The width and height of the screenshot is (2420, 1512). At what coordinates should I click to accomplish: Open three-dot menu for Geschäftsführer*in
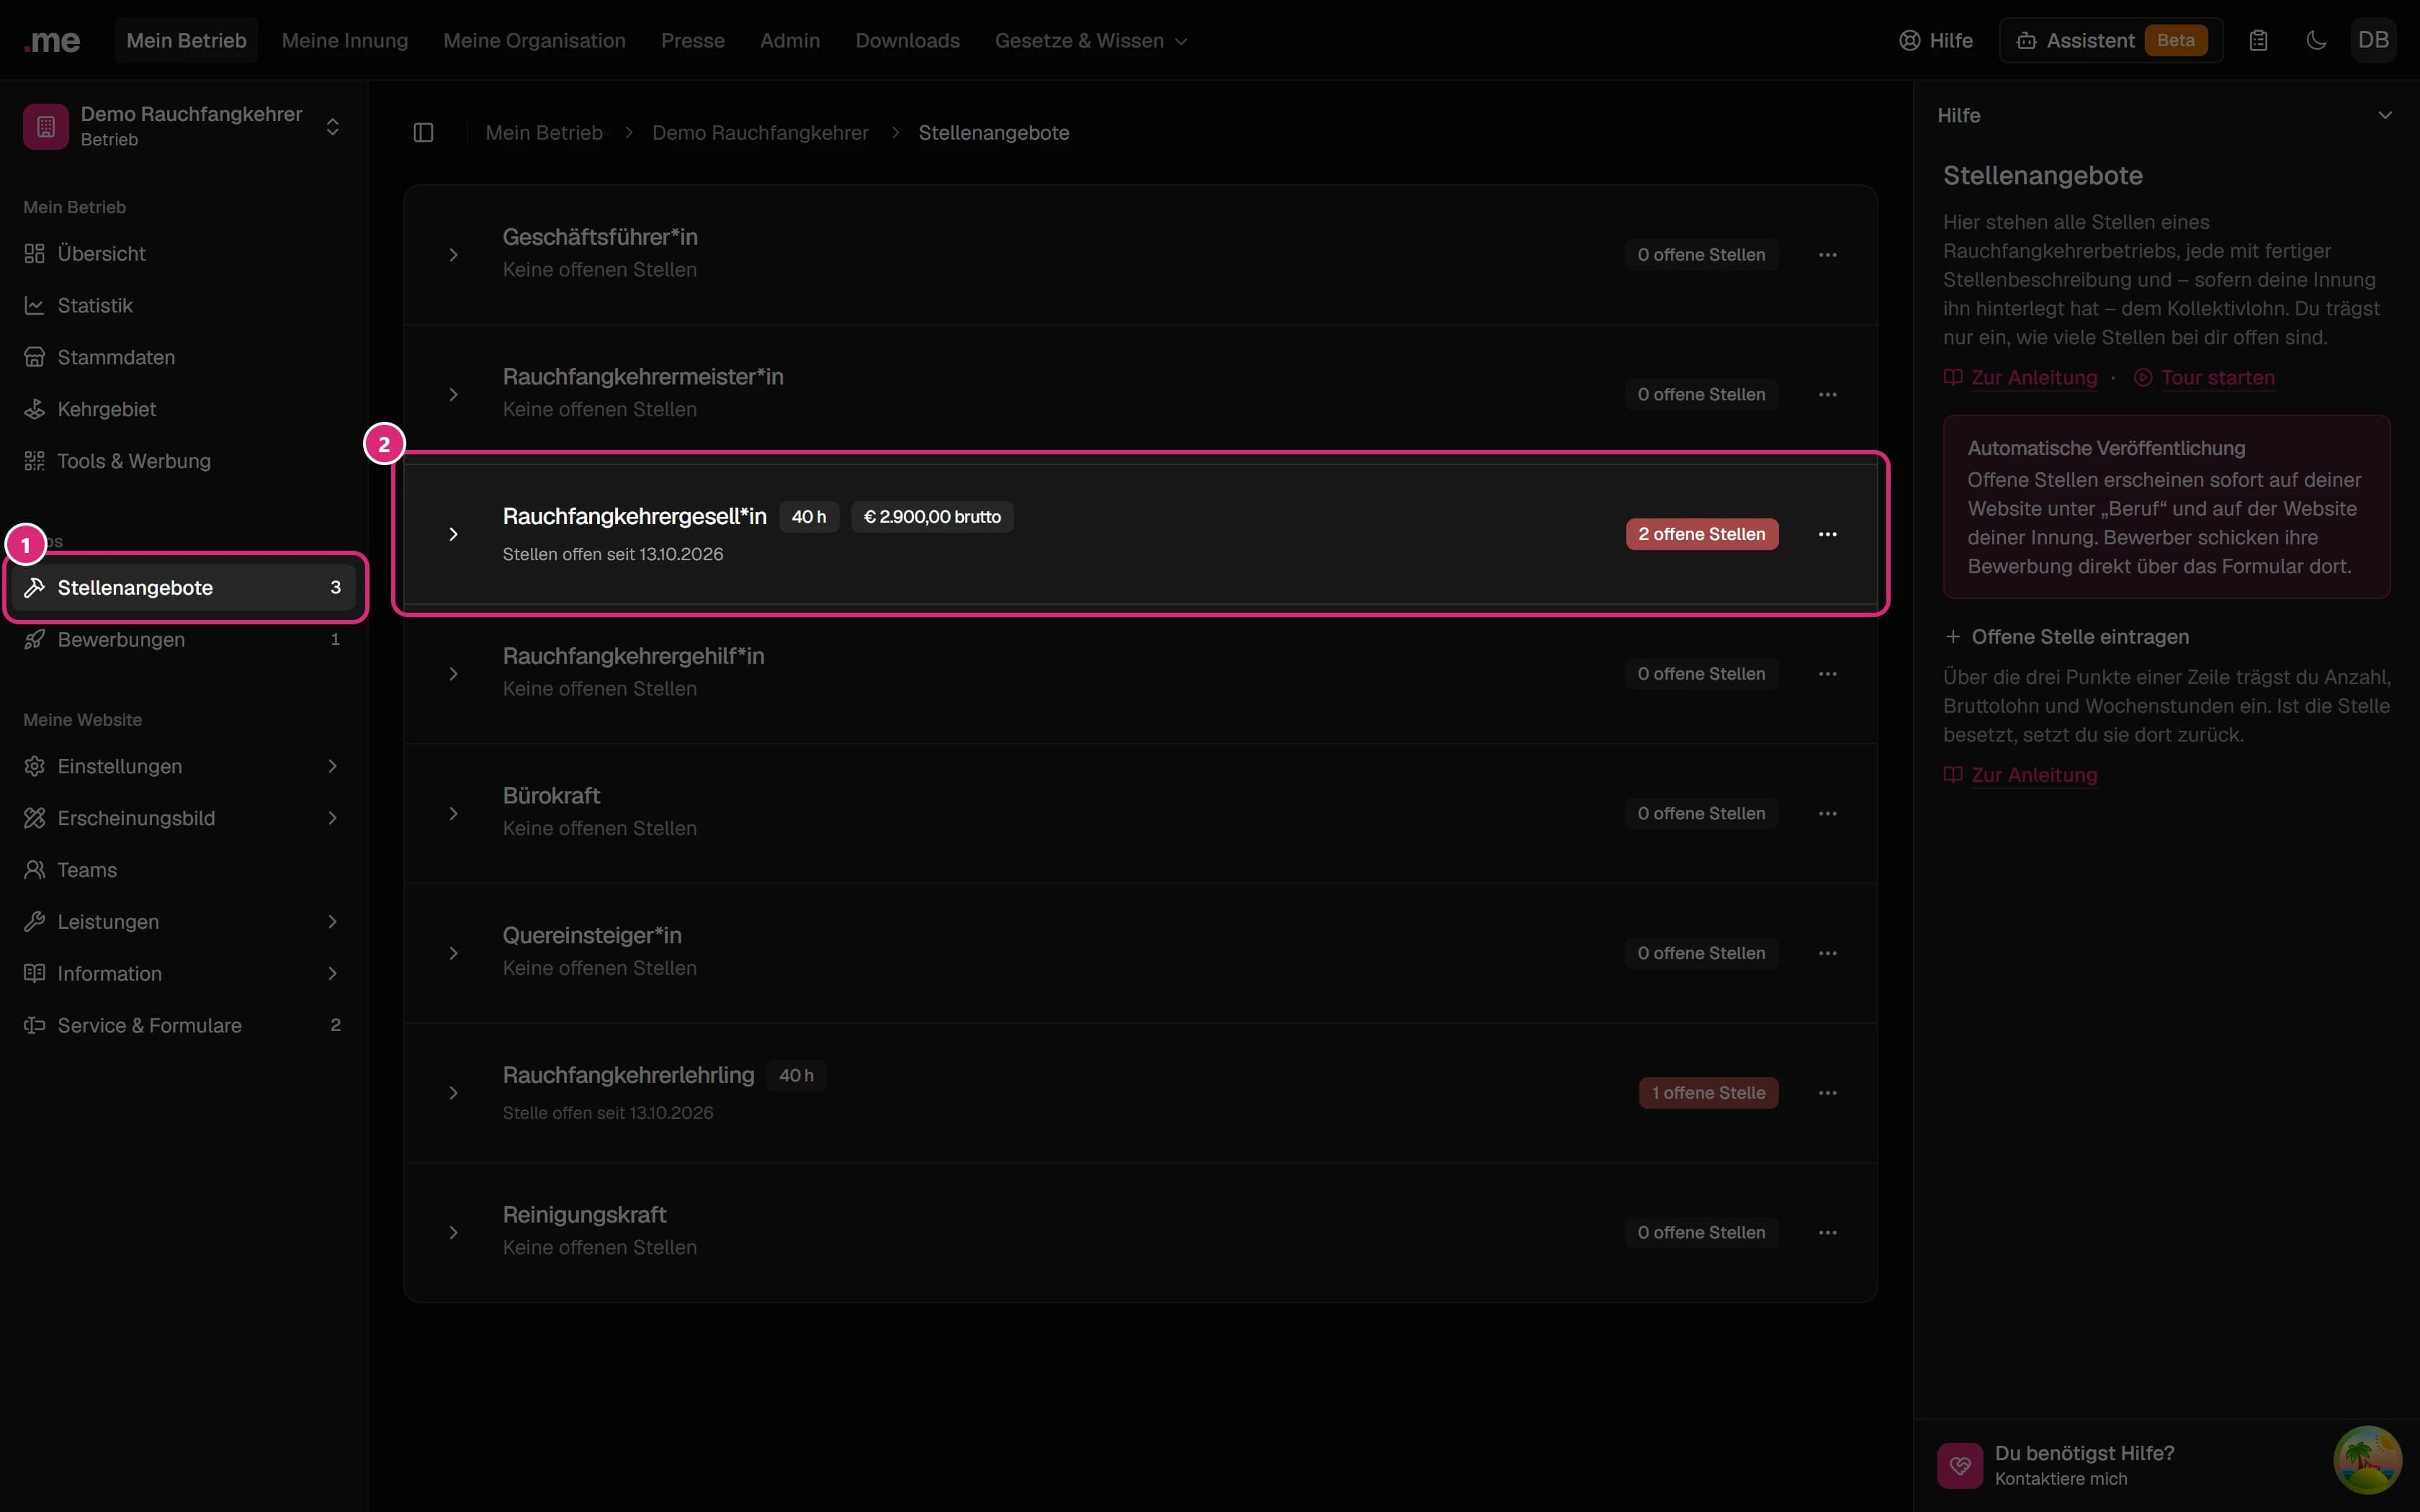[1827, 255]
